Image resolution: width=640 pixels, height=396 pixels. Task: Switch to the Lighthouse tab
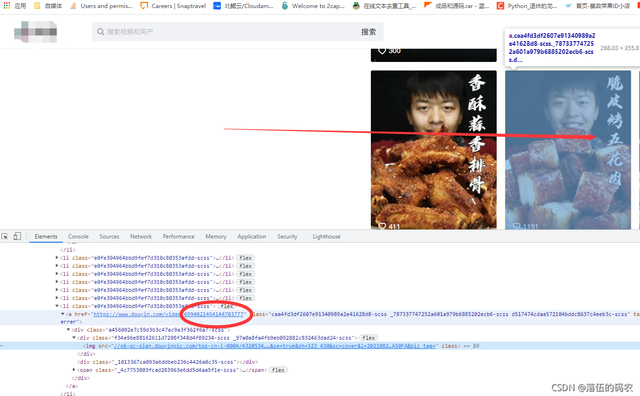327,236
